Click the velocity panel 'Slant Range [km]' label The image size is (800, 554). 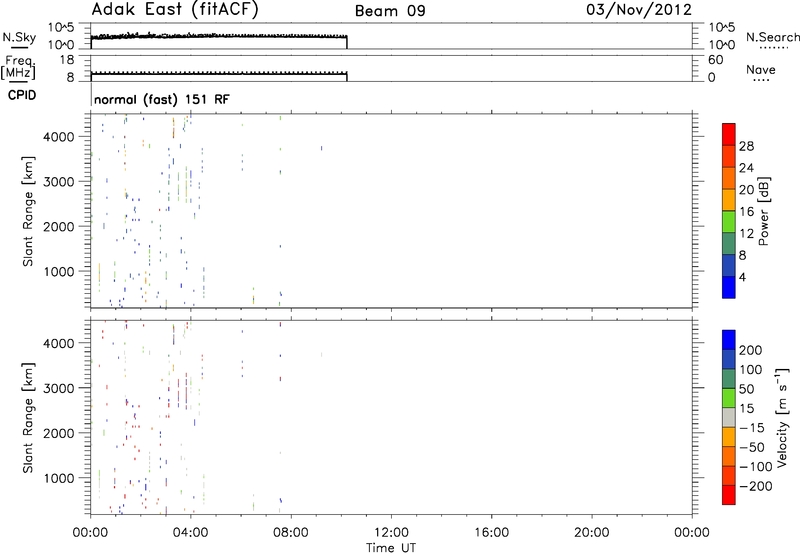(28, 418)
